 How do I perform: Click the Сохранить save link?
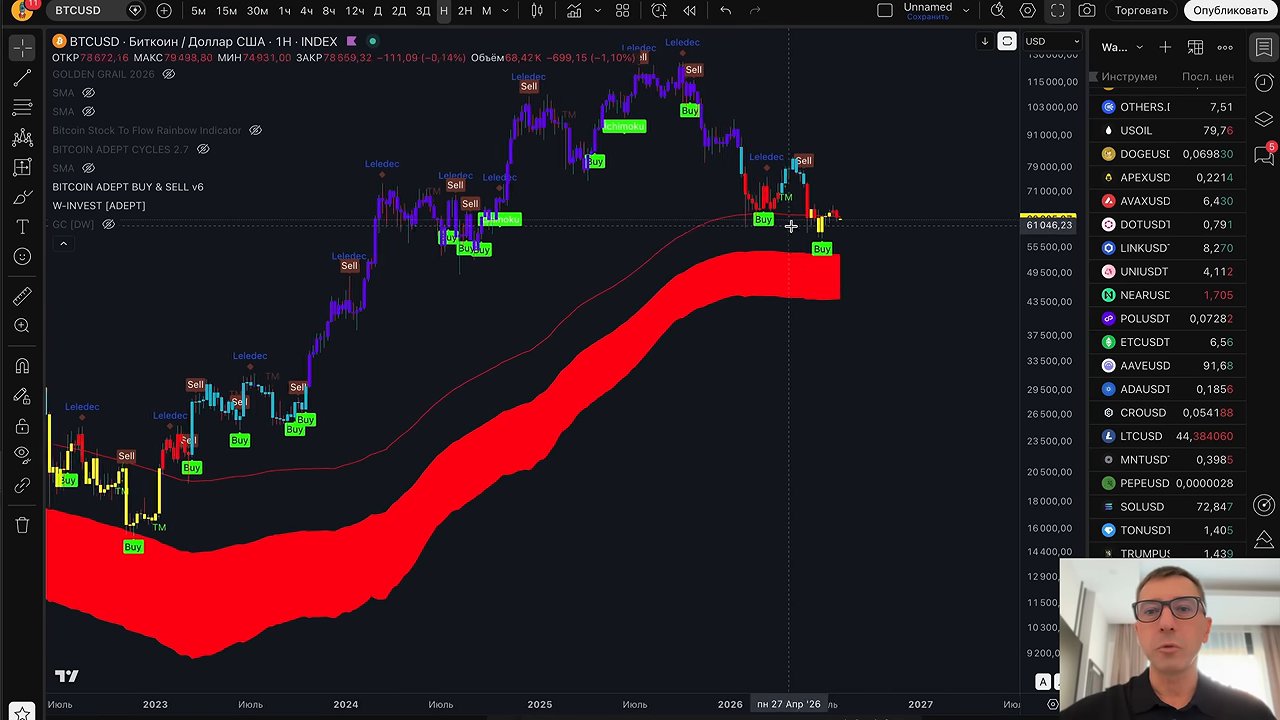(x=928, y=17)
